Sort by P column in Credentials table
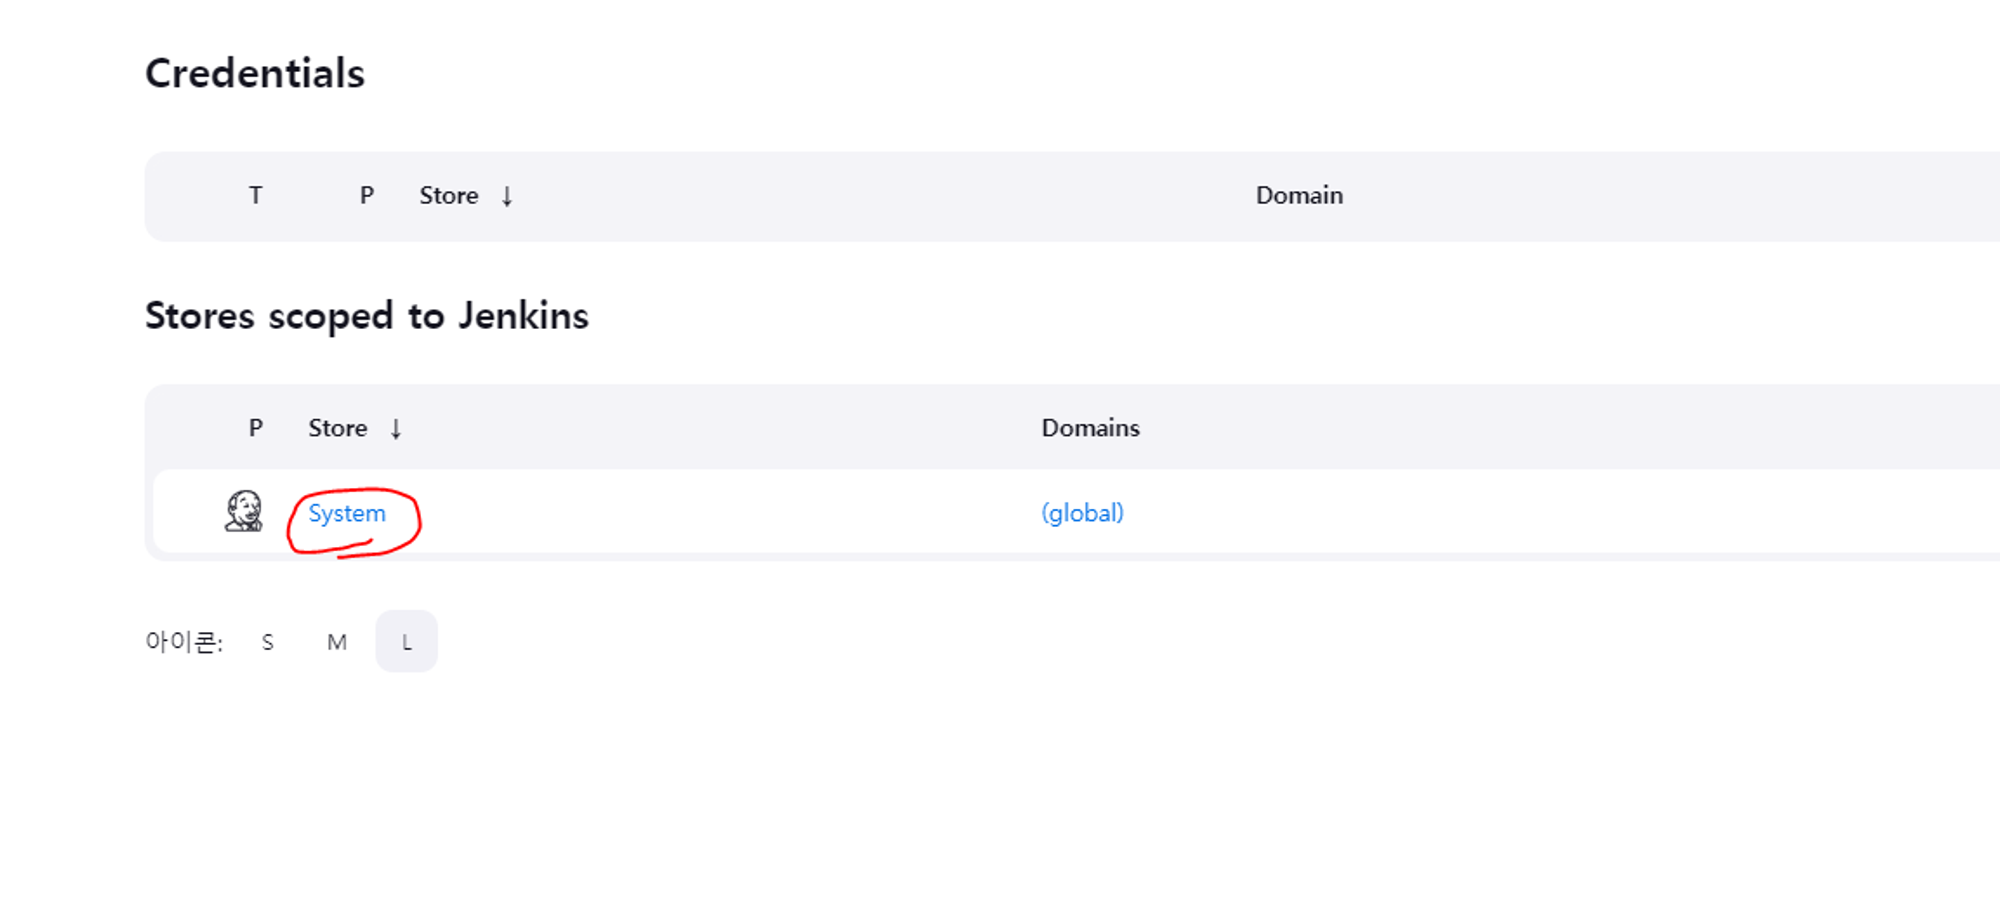 coord(367,195)
